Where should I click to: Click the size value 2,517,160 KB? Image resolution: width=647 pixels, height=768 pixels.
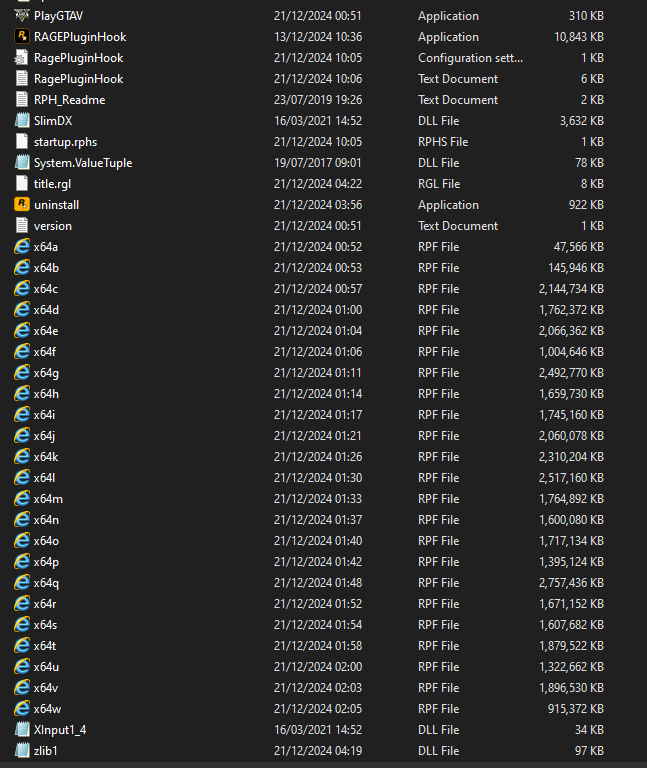[x=572, y=478]
